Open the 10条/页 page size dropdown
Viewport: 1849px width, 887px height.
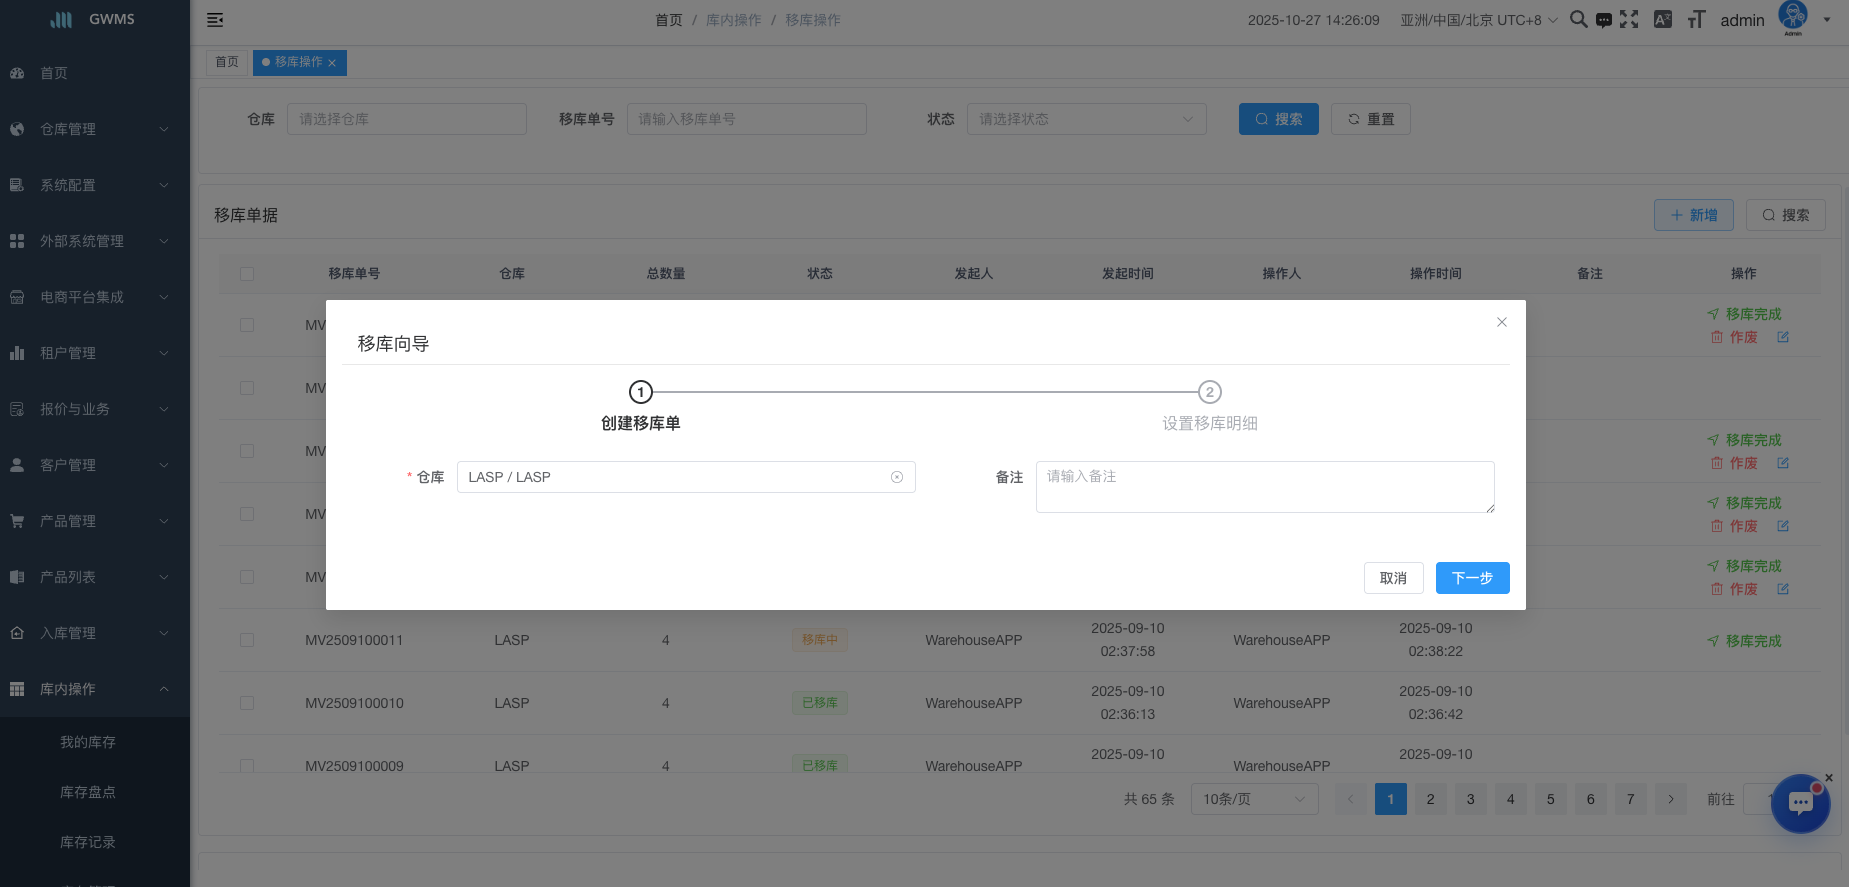point(1254,799)
